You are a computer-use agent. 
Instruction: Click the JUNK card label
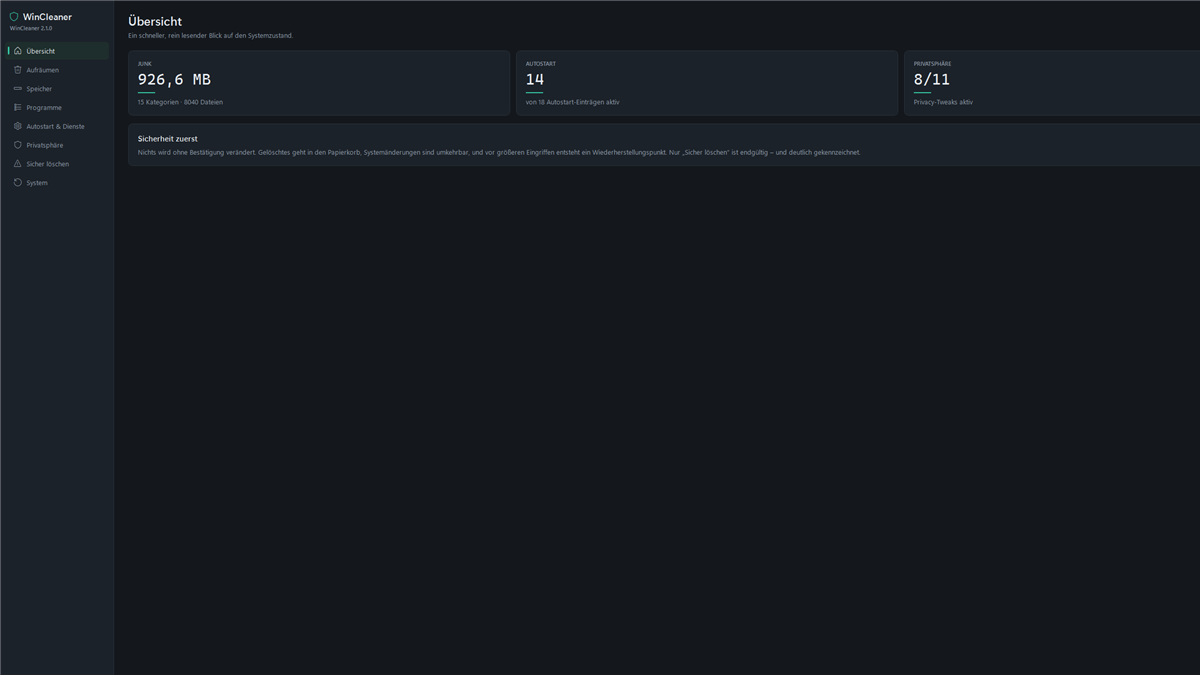[145, 63]
